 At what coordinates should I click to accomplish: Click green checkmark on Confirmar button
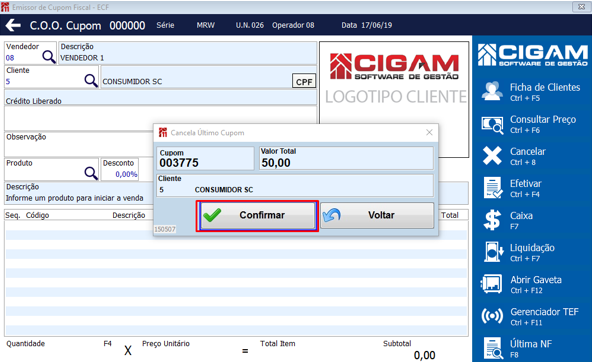[x=212, y=215]
